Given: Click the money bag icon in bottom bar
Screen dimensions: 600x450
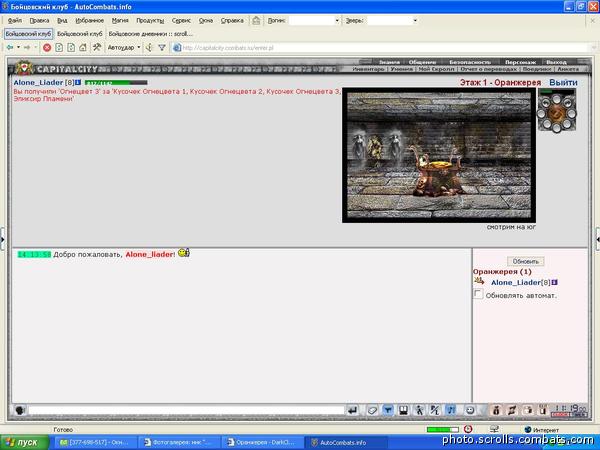Looking at the screenshot, I should coord(496,410).
